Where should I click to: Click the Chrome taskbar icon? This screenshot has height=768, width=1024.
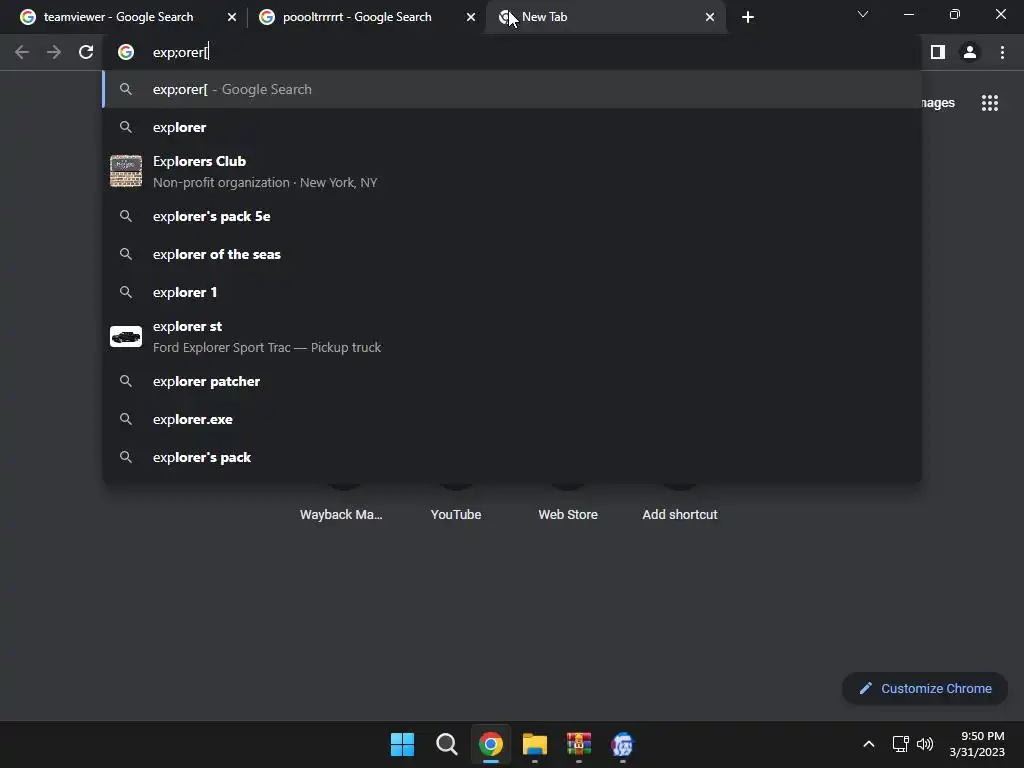pyautogui.click(x=490, y=744)
